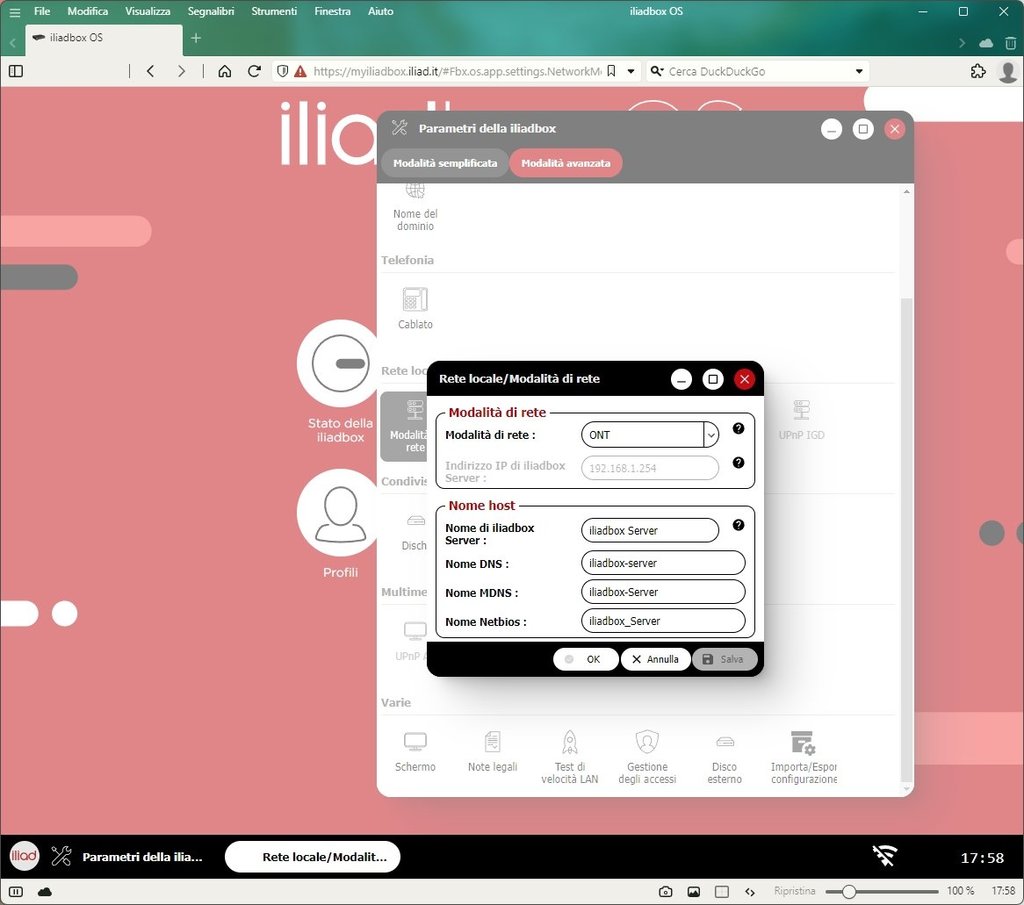The image size is (1024, 905).
Task: Open the Strumenti menu
Action: pyautogui.click(x=274, y=11)
